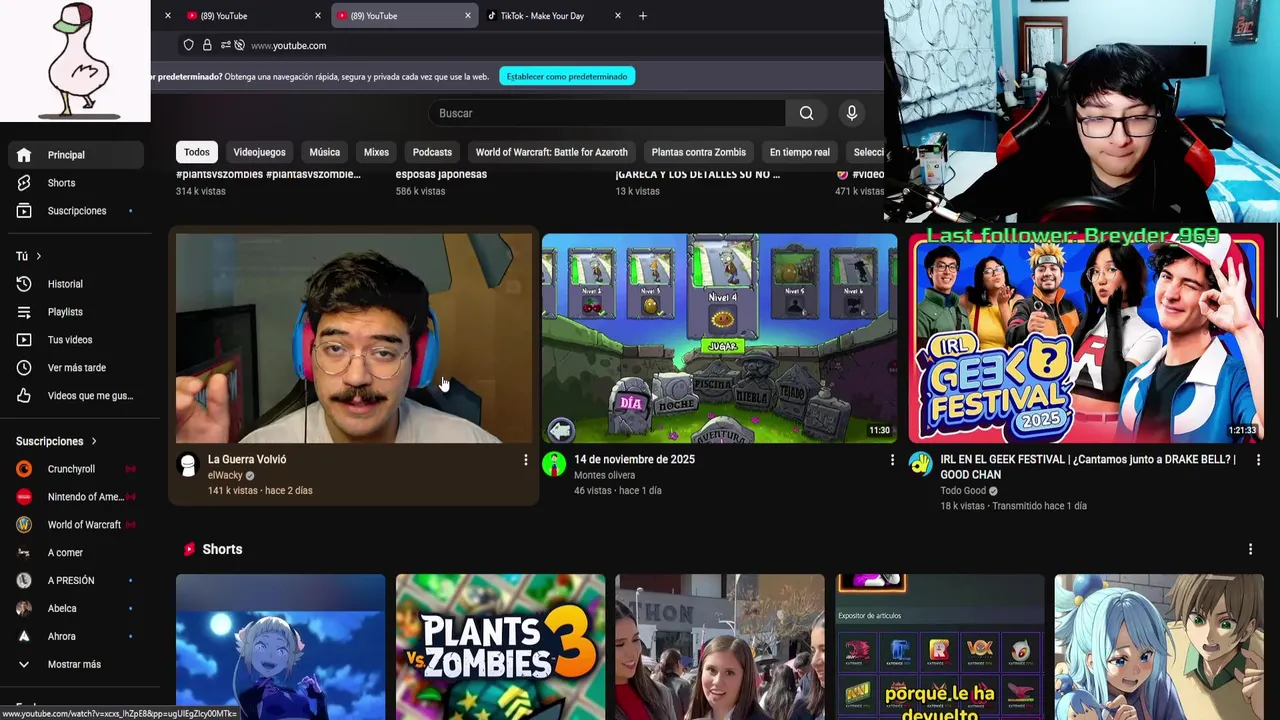
Task: Open A PRESIÓN channel subscription
Action: point(76,581)
